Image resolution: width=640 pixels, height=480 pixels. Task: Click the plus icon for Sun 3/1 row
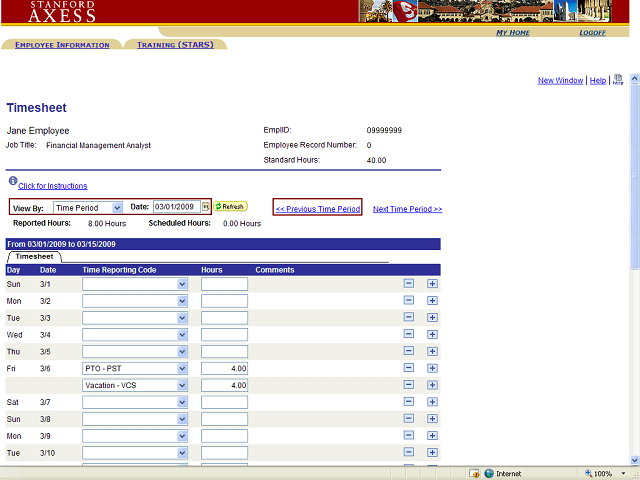pyautogui.click(x=432, y=284)
